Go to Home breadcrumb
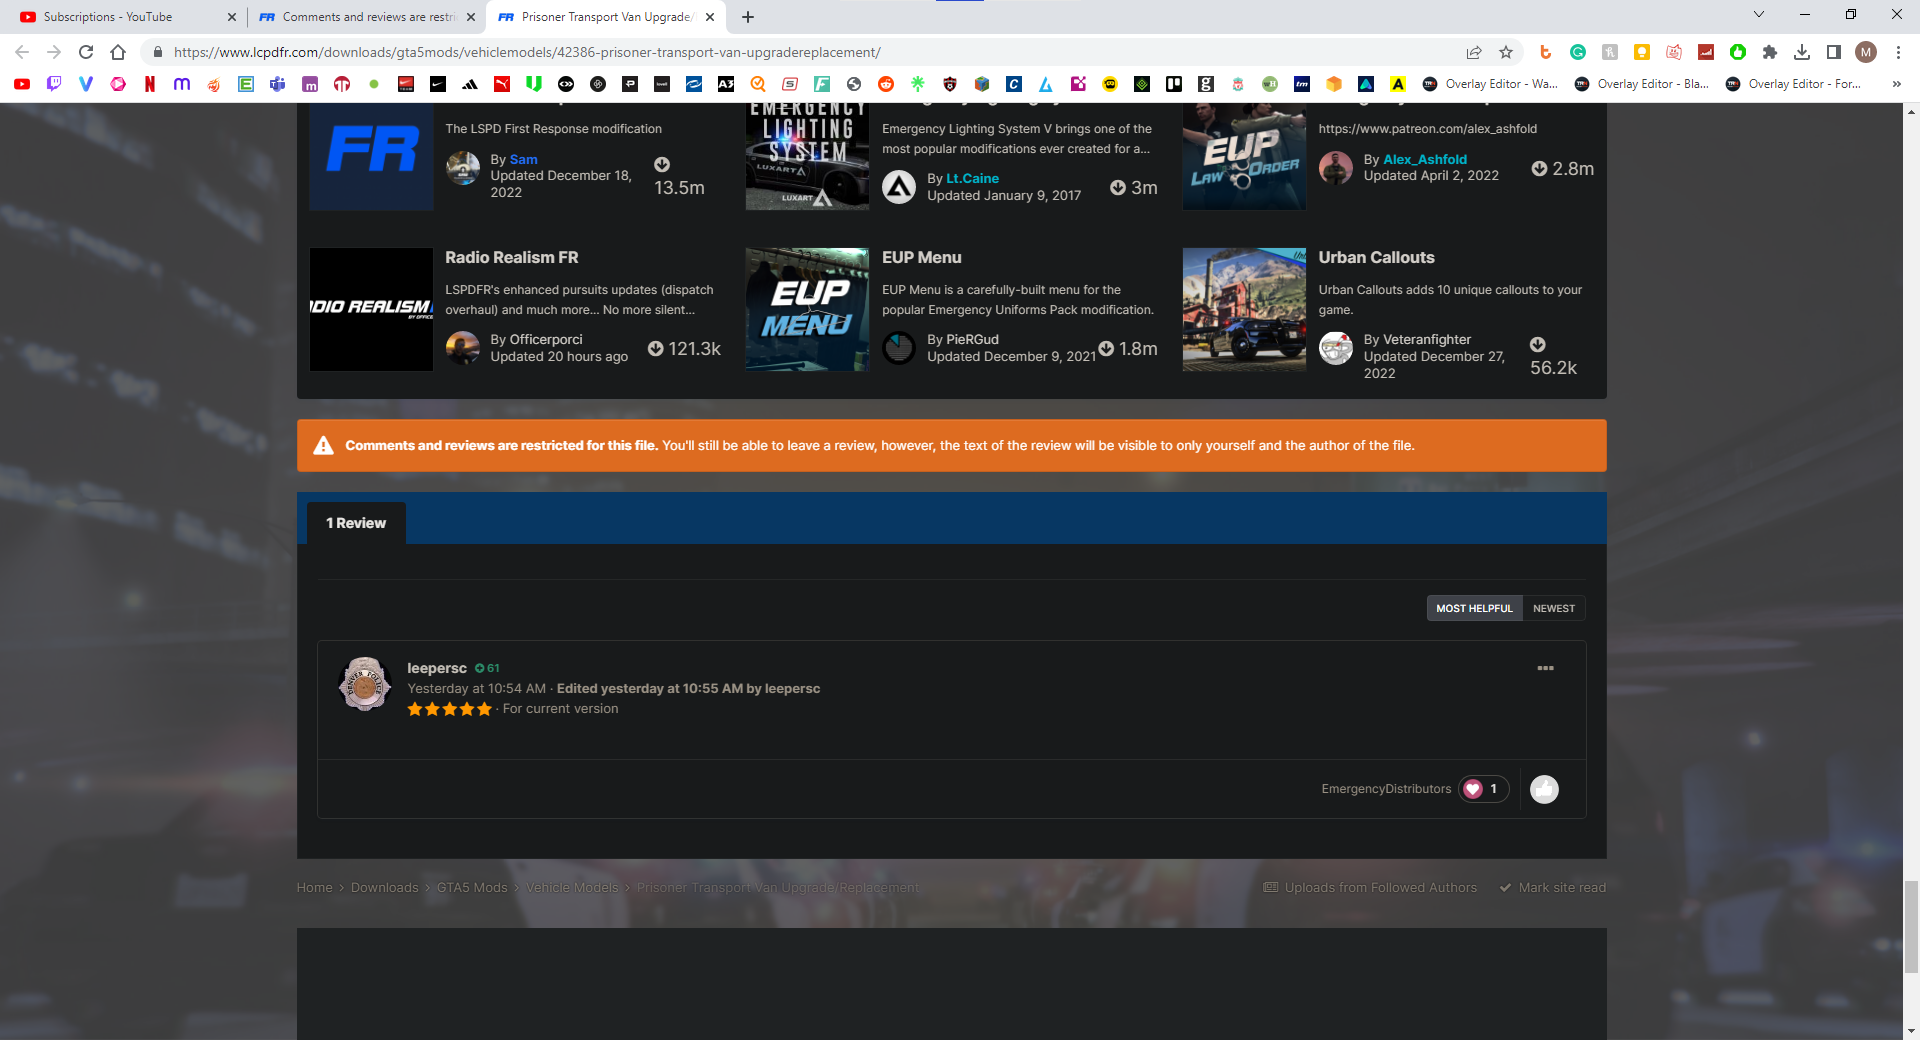 point(314,887)
